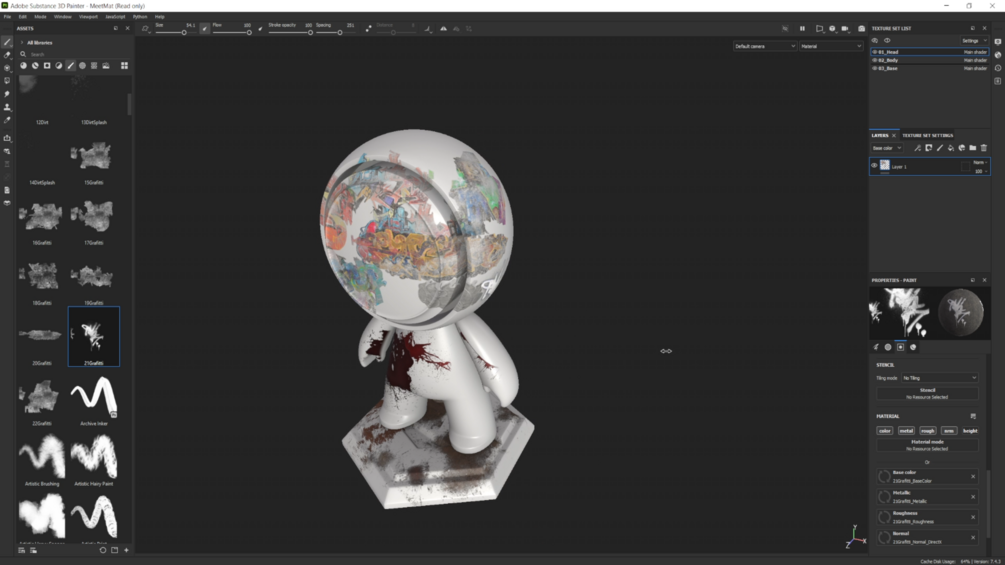The height and width of the screenshot is (565, 1005).
Task: Expand the All libraries tree
Action: (x=22, y=43)
